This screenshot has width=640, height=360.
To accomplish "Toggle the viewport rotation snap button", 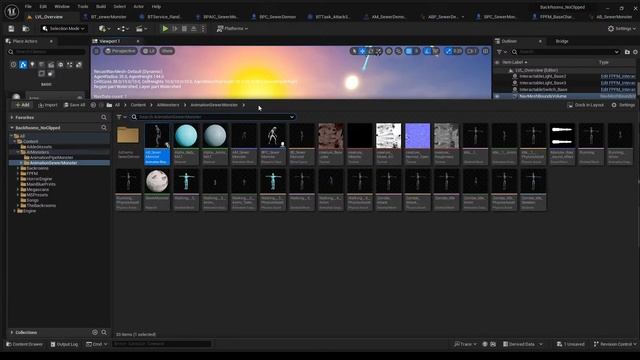I will click(427, 51).
